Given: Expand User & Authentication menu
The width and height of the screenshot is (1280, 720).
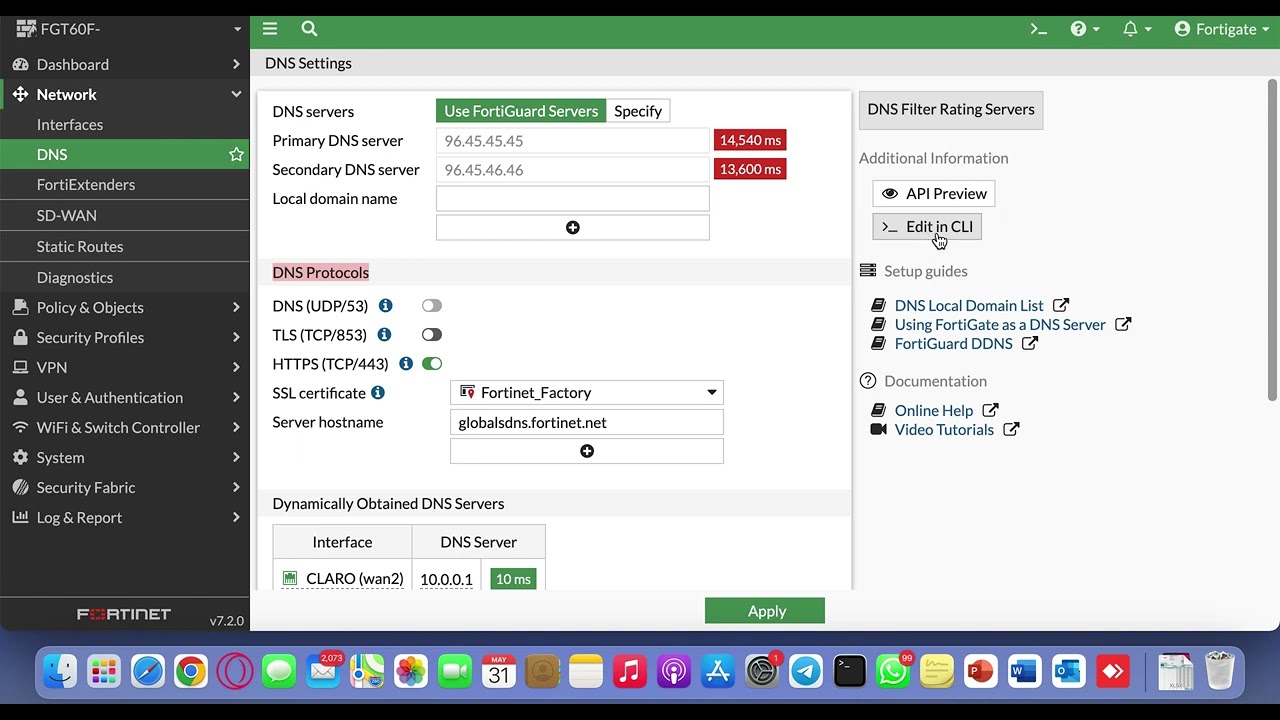Looking at the screenshot, I should [x=125, y=397].
